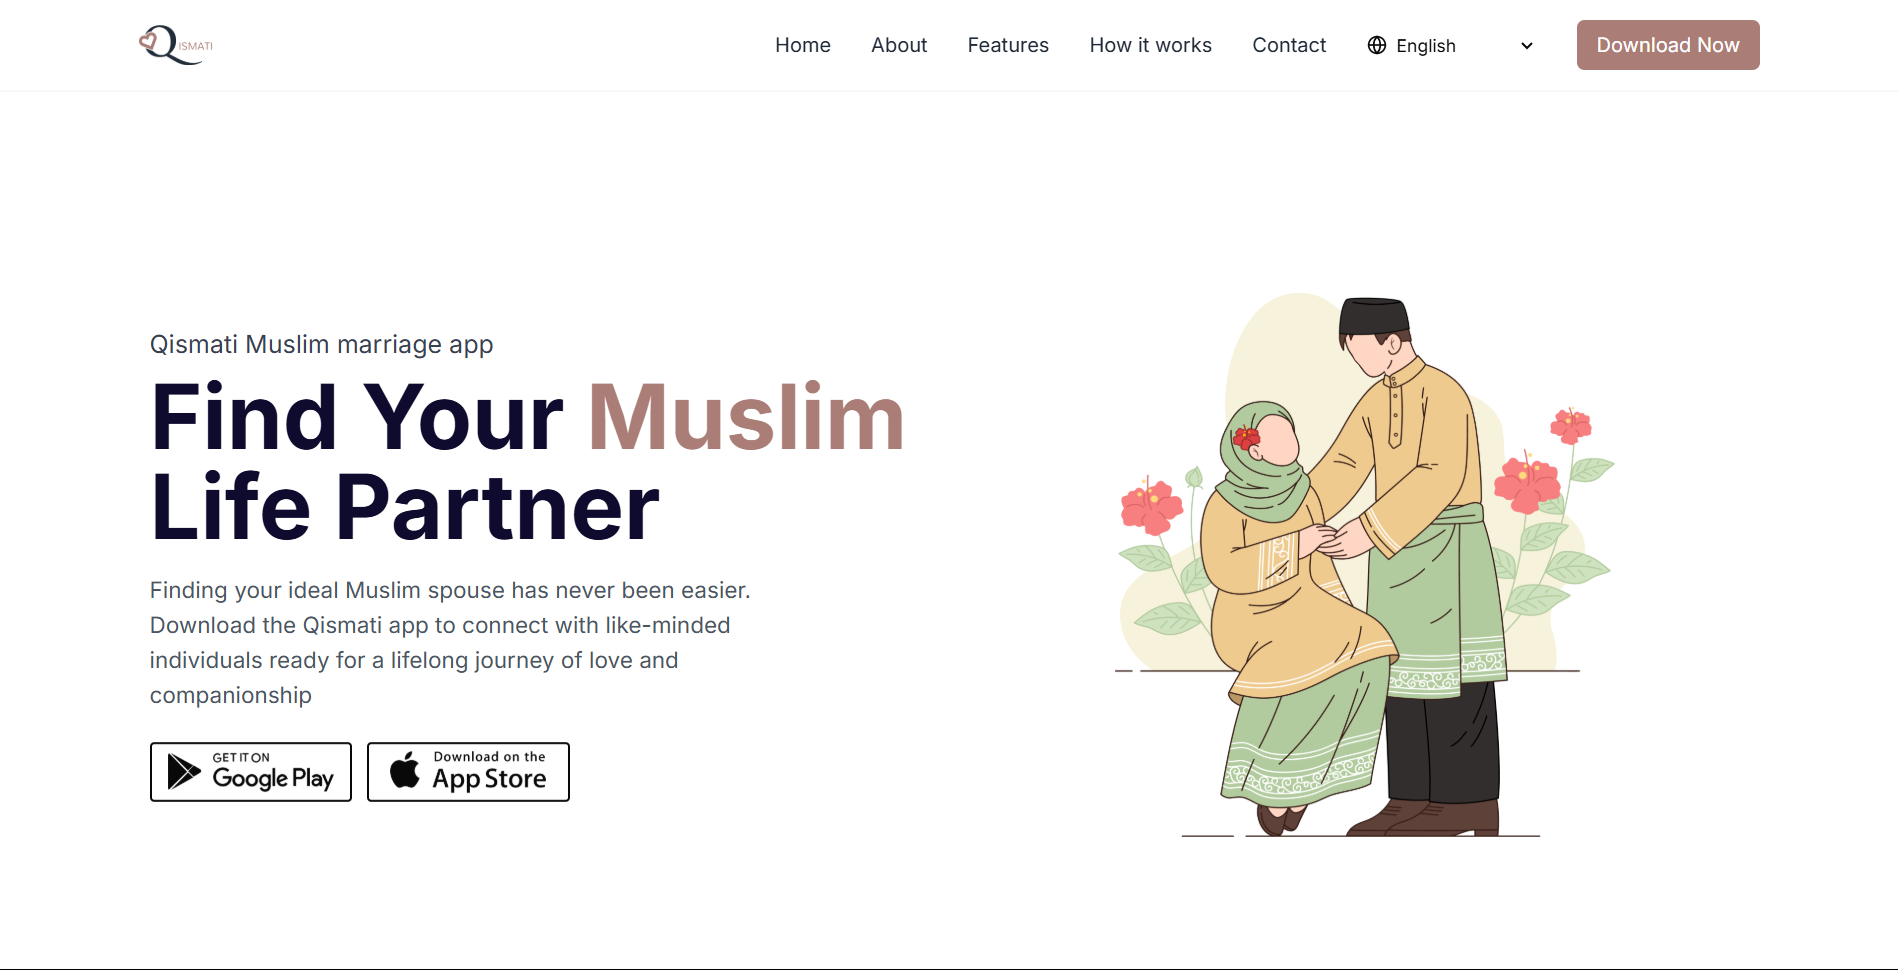Viewport: 1898px width, 970px height.
Task: Click the Get it on Google Play badge
Action: coord(251,772)
